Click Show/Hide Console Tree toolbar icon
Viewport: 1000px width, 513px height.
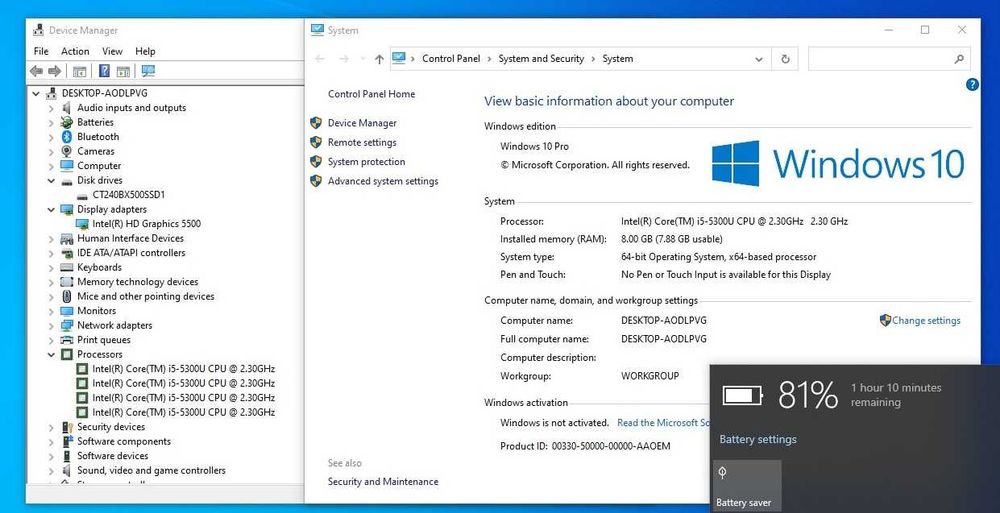pyautogui.click(x=80, y=71)
